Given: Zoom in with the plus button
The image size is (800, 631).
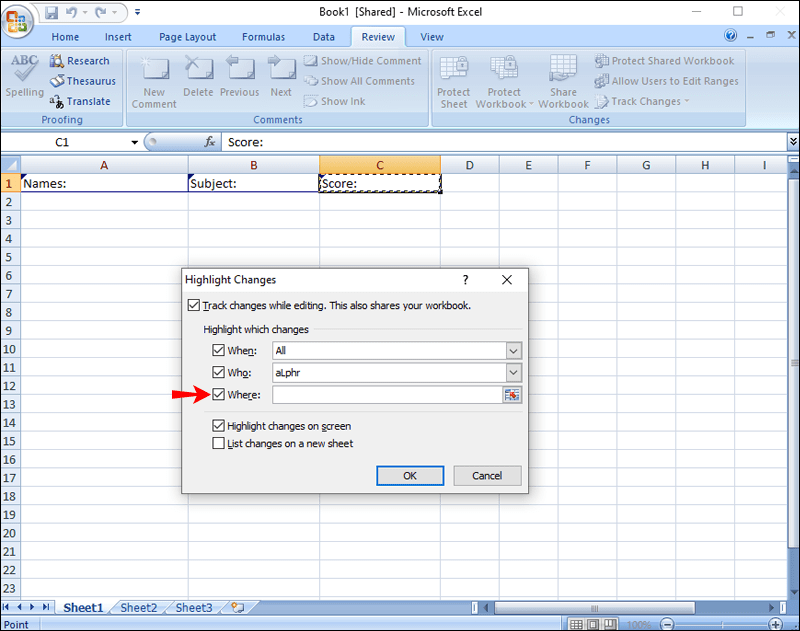Looking at the screenshot, I should [775, 624].
